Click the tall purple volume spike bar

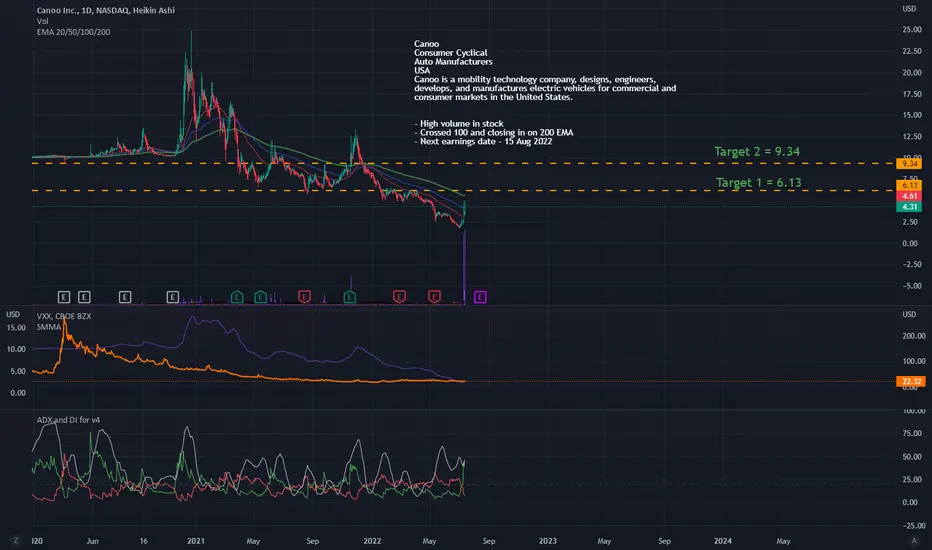(x=464, y=266)
